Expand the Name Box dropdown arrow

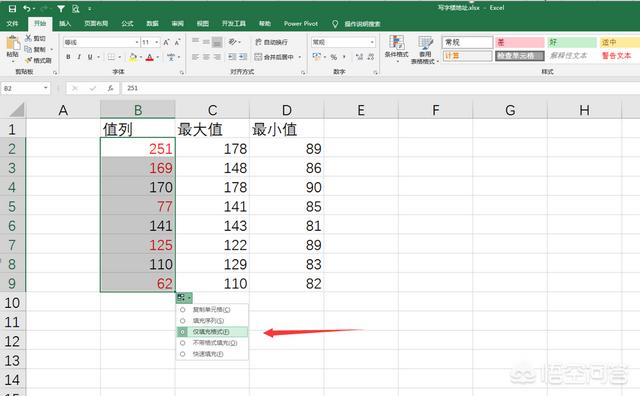(x=46, y=88)
